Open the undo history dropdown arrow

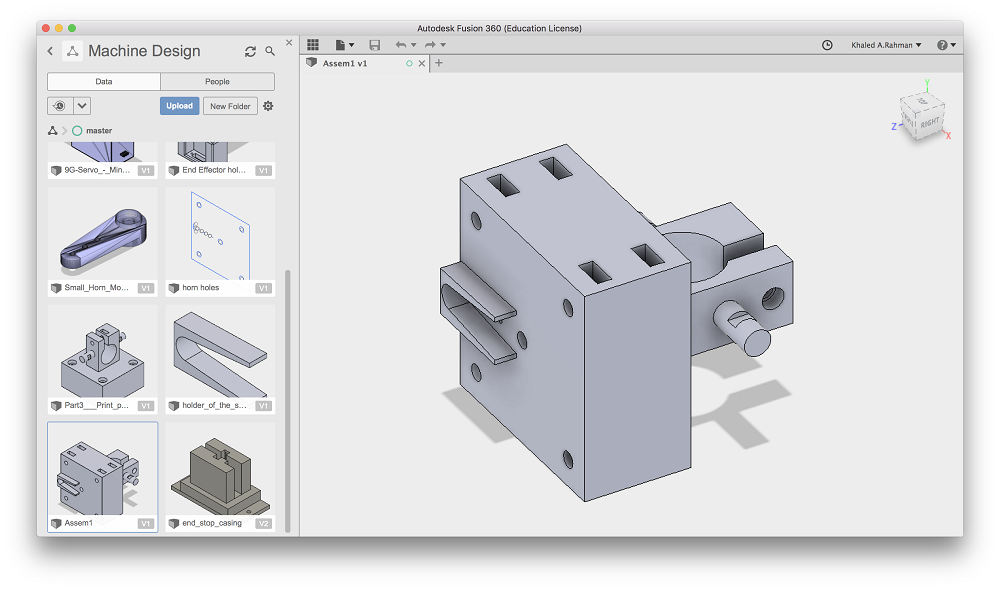click(x=413, y=45)
